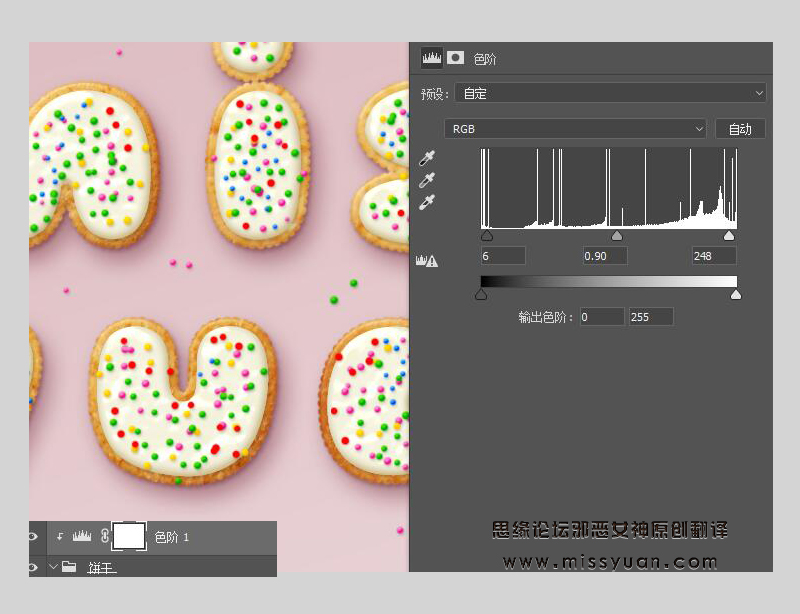
Task: Click the mask link chain on 色阶 1 layer
Action: tap(105, 537)
